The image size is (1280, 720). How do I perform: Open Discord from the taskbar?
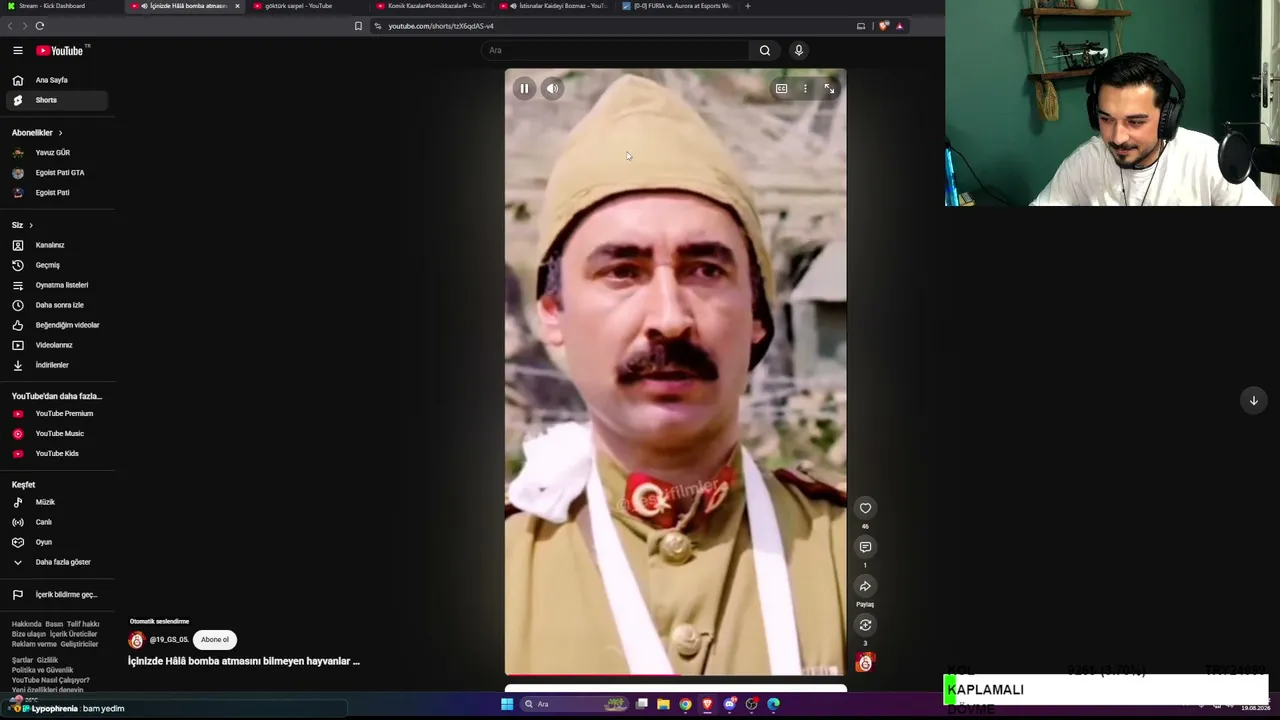pos(729,704)
